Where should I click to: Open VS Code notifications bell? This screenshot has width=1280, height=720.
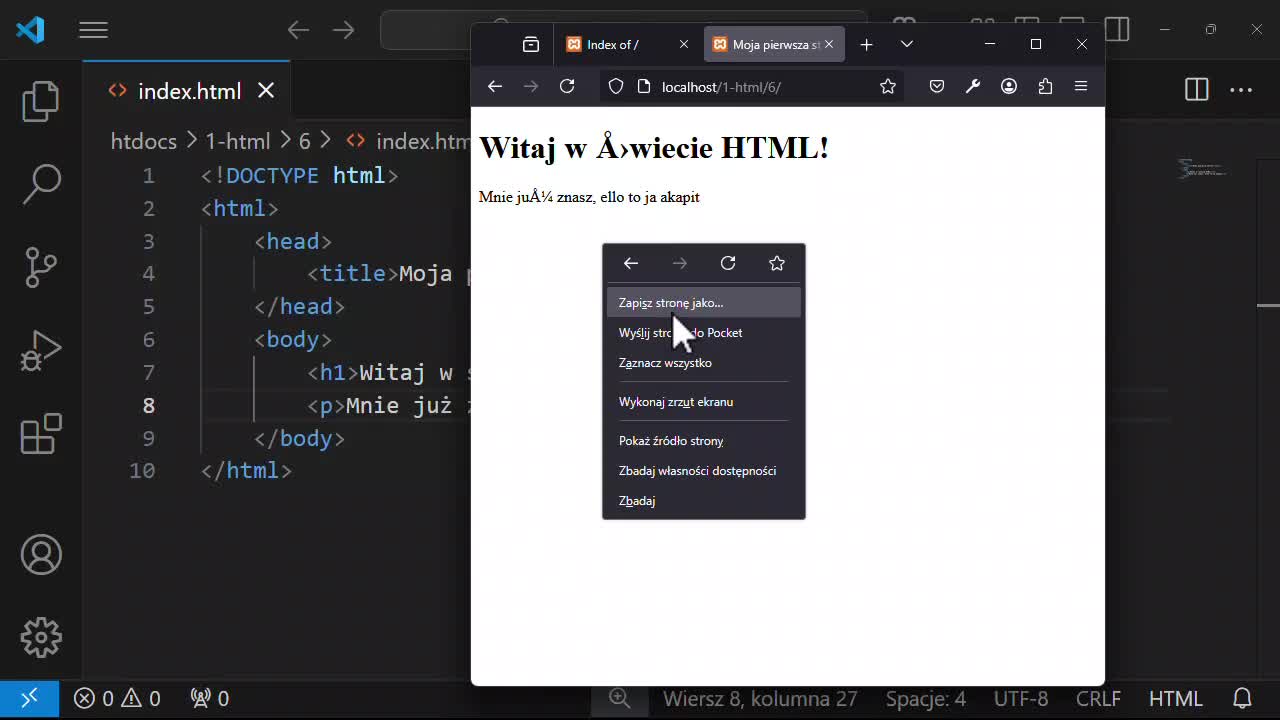pyautogui.click(x=1242, y=698)
